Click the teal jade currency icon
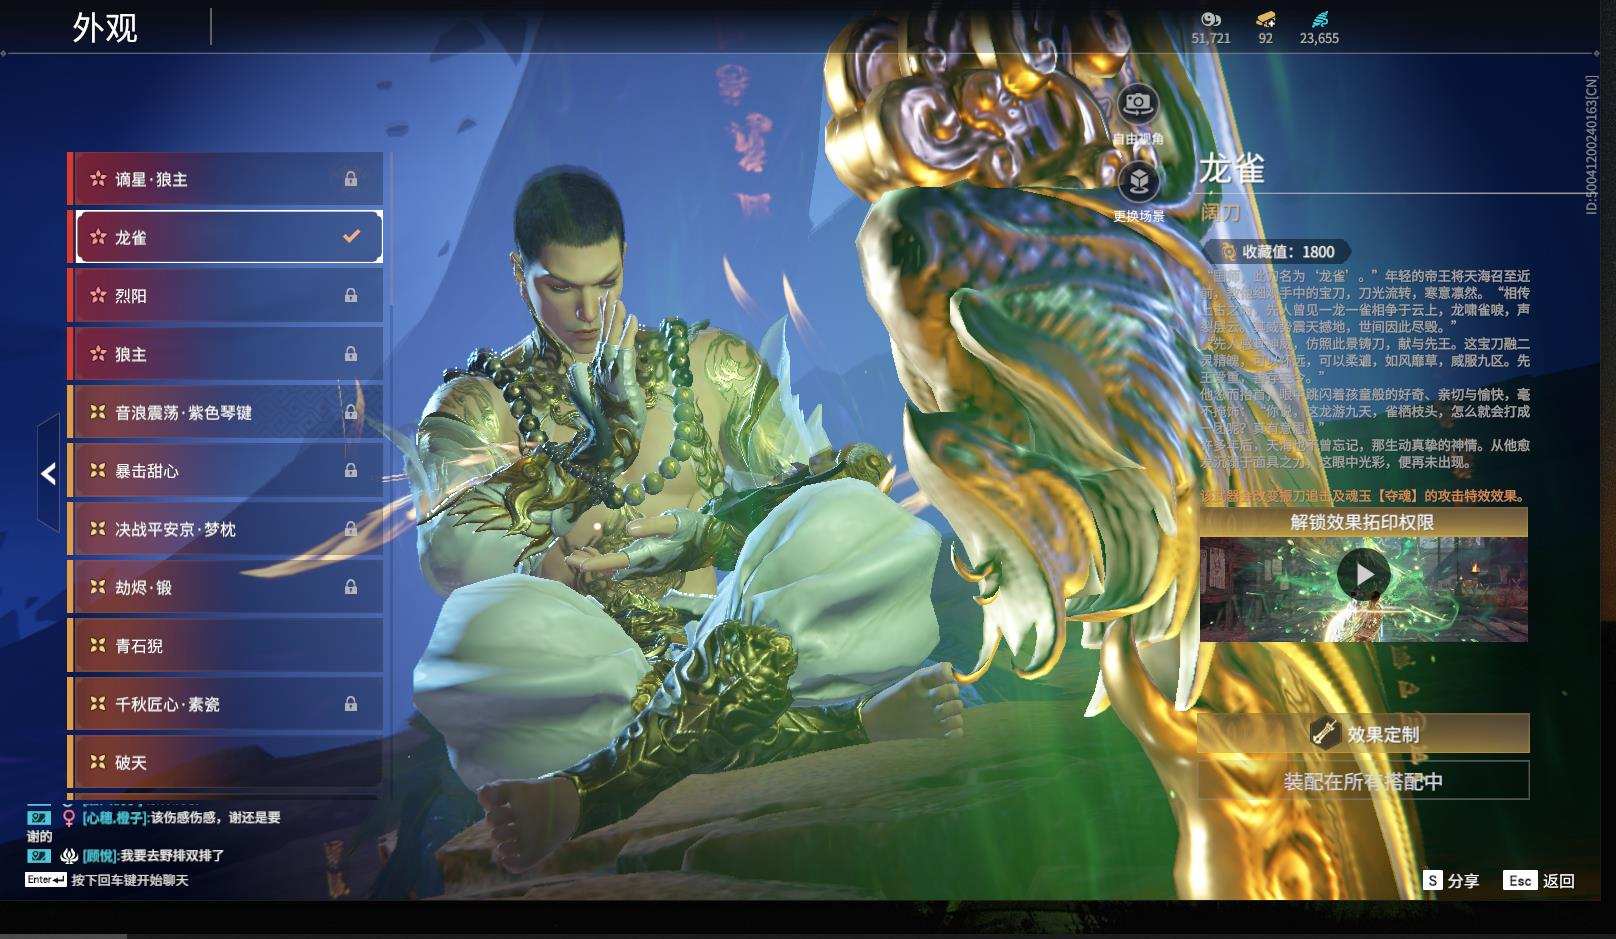 click(x=1319, y=18)
